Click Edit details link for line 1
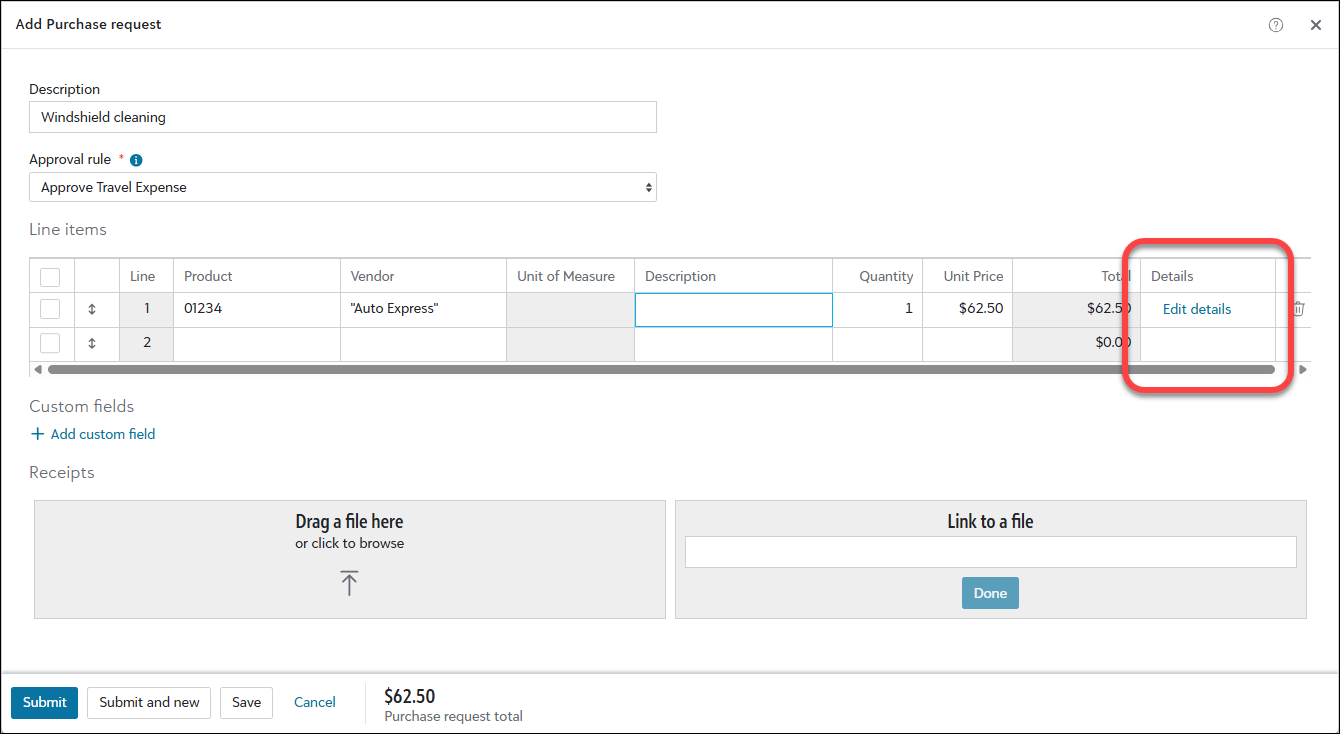Screen dimensions: 1340x734 [x=1196, y=309]
